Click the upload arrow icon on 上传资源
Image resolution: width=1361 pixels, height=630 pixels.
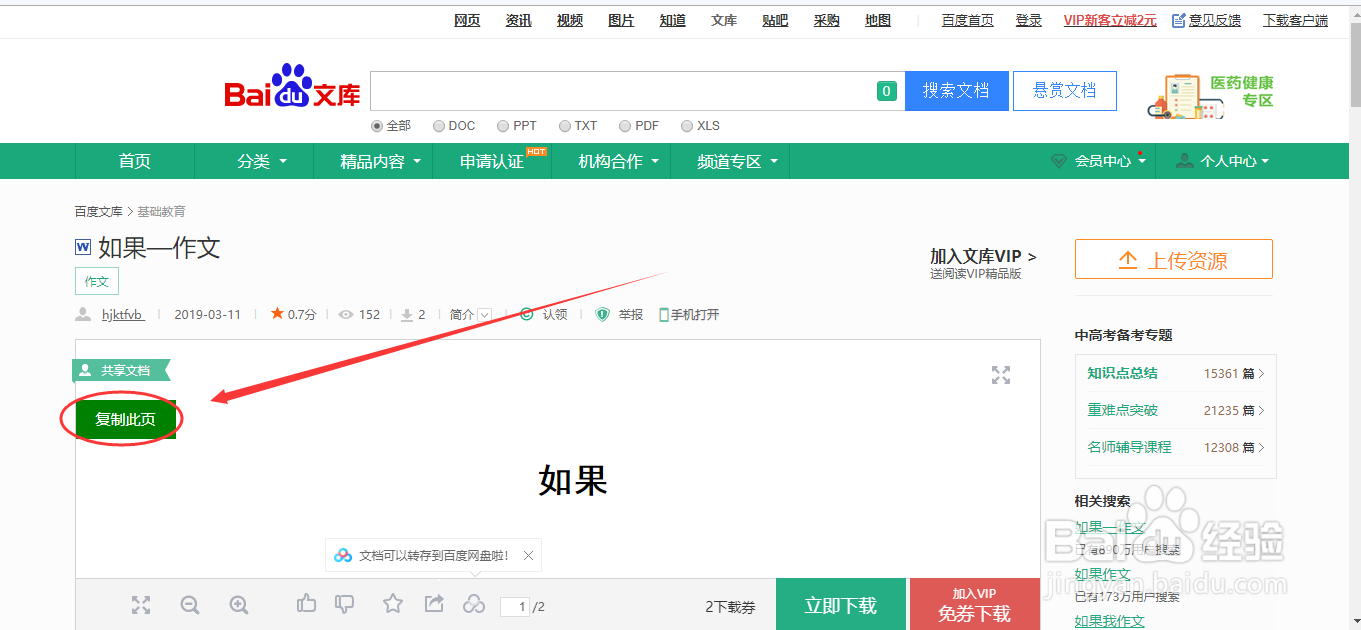(1128, 261)
